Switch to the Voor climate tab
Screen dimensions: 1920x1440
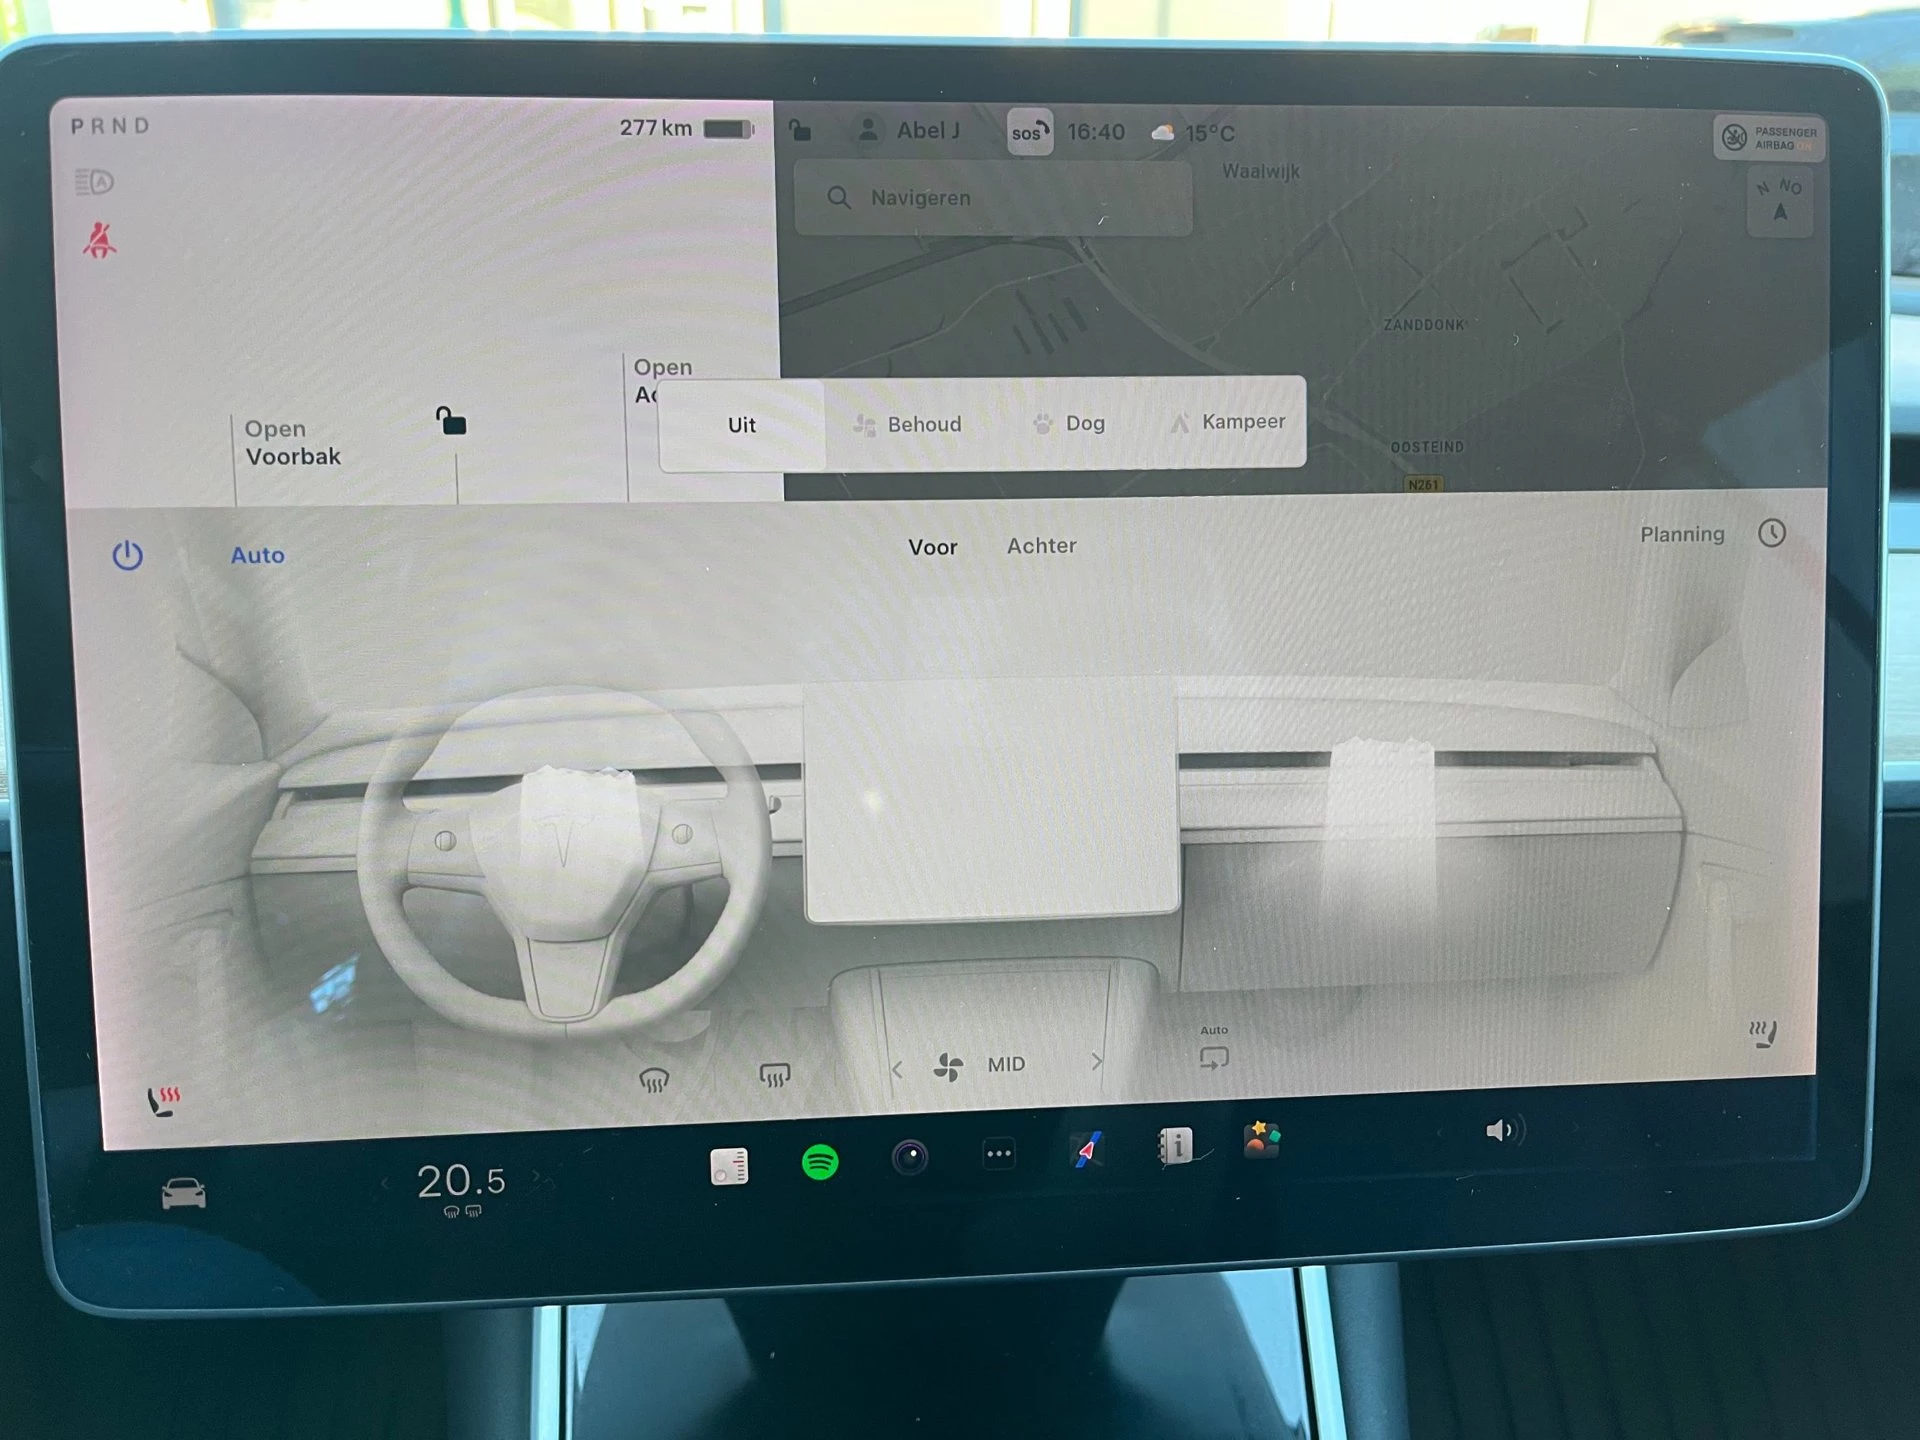pos(932,546)
